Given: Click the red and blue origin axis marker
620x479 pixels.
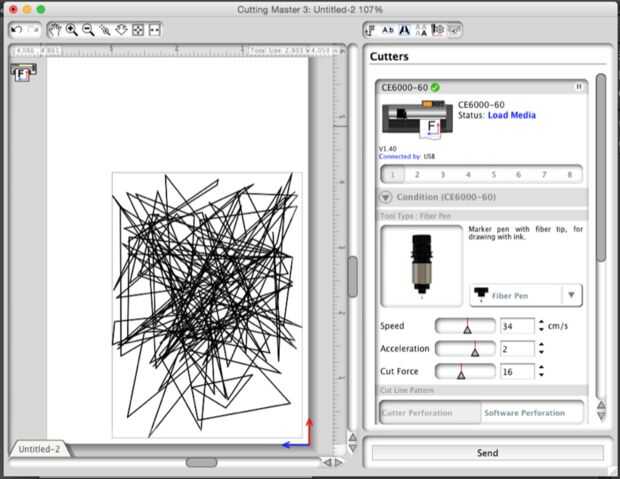Looking at the screenshot, I should 299,434.
